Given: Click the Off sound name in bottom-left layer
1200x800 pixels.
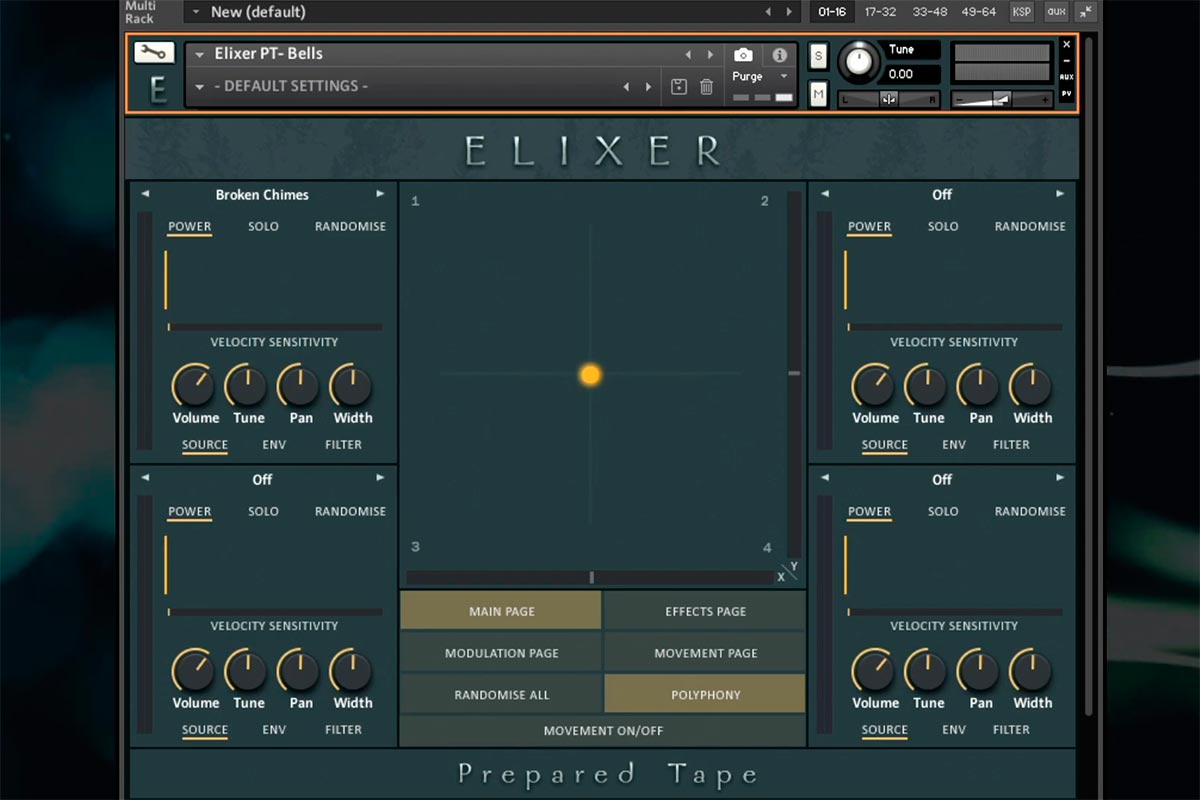Looking at the screenshot, I should tap(262, 479).
